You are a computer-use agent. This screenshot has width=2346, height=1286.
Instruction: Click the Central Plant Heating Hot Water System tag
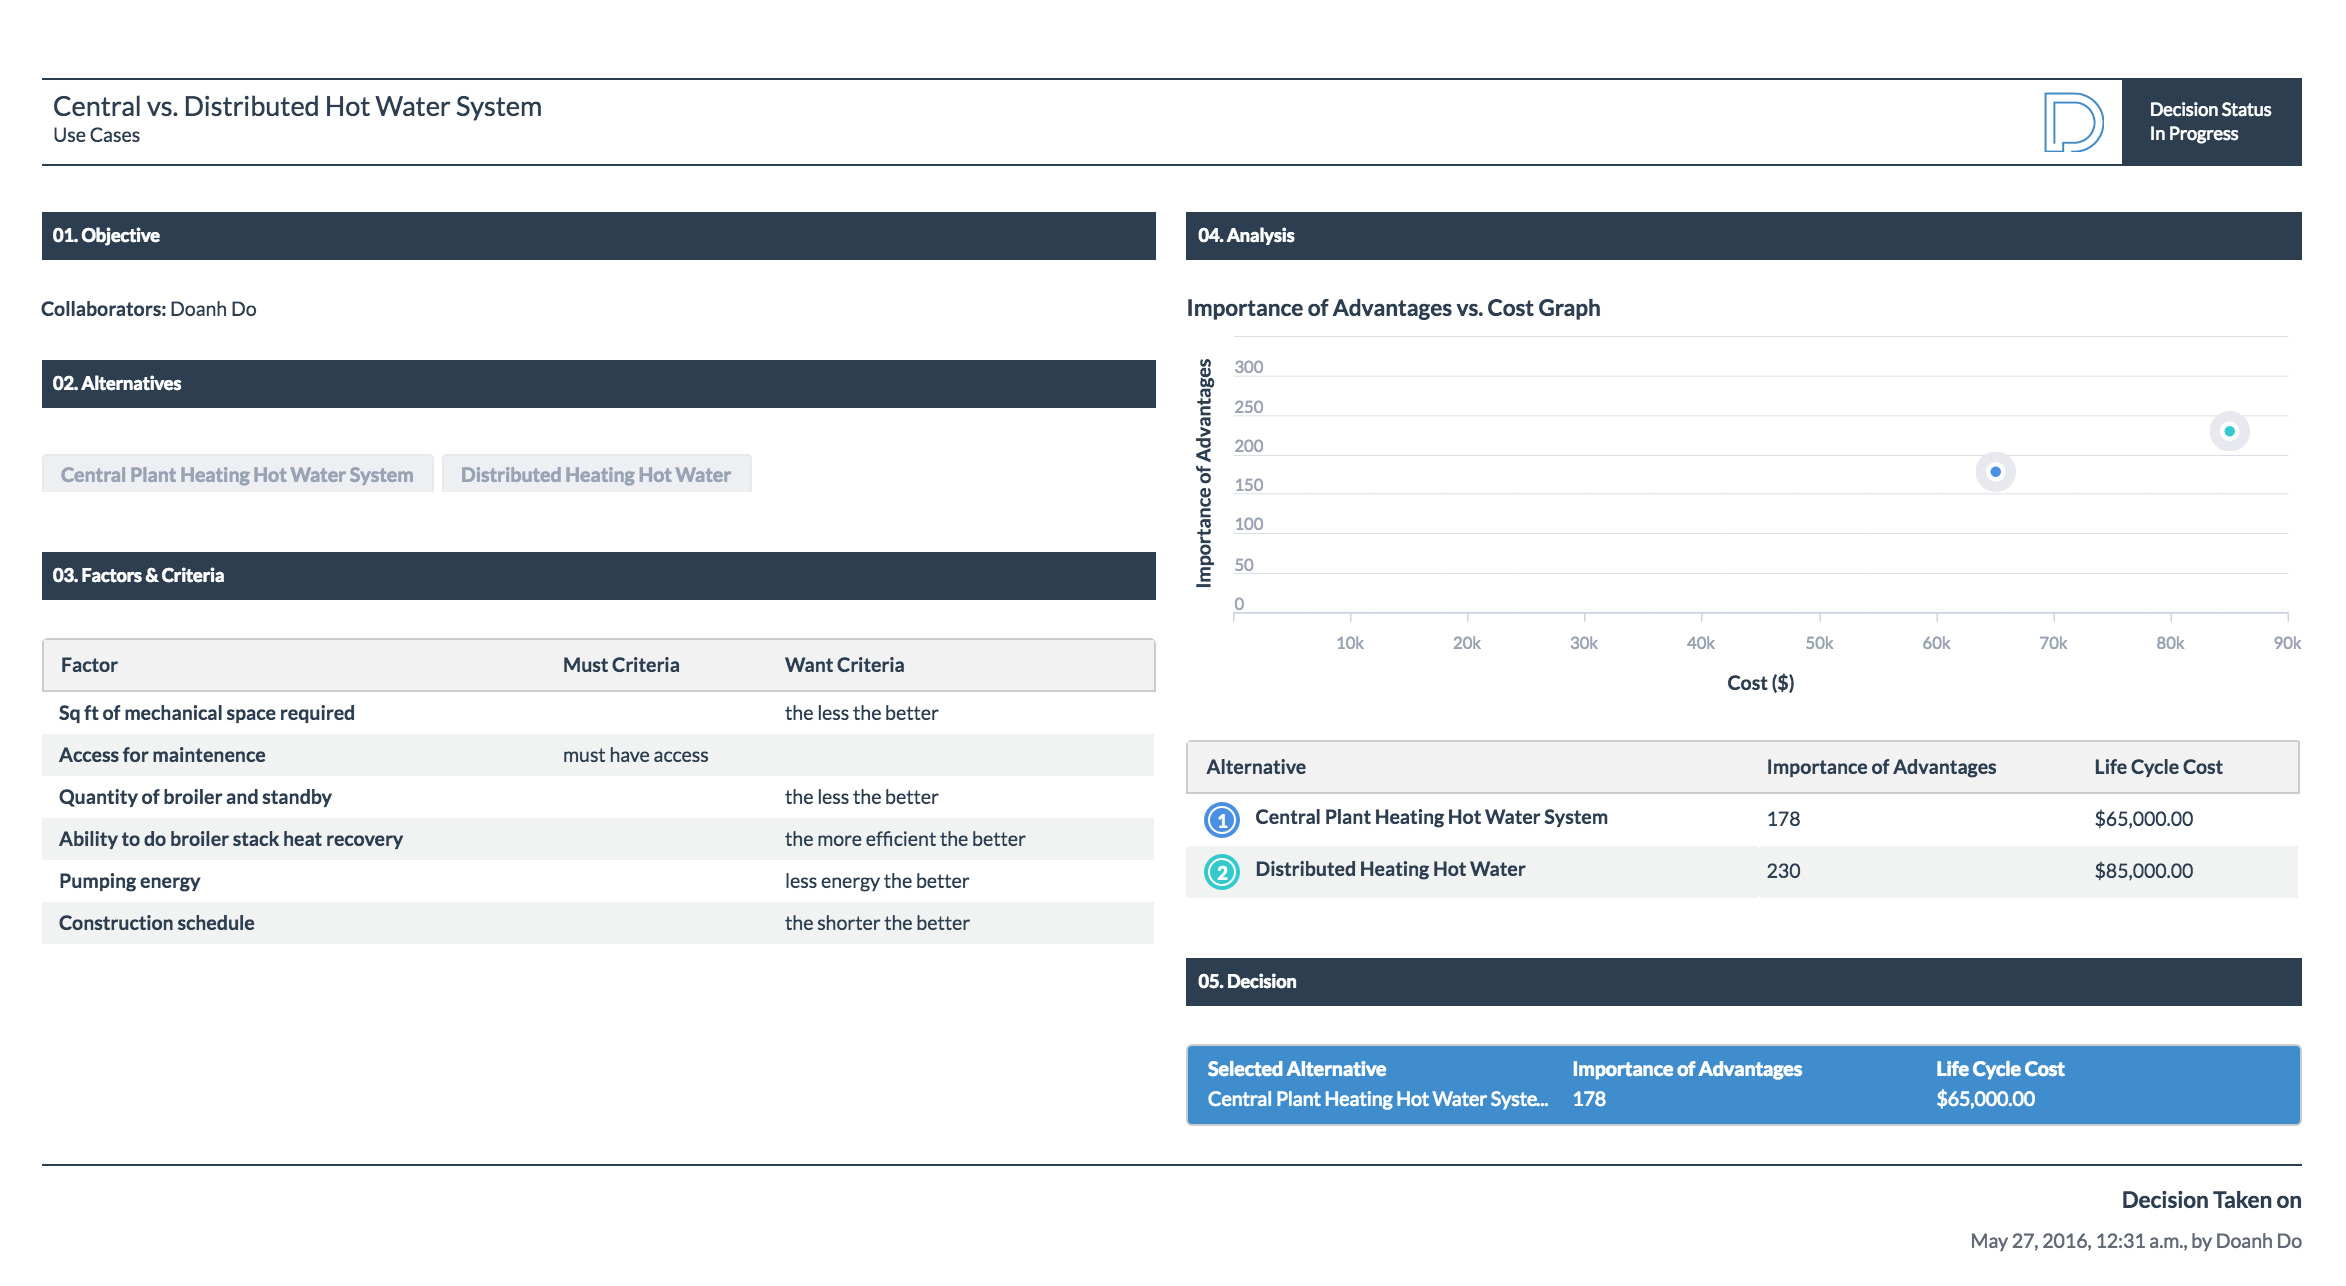[237, 474]
